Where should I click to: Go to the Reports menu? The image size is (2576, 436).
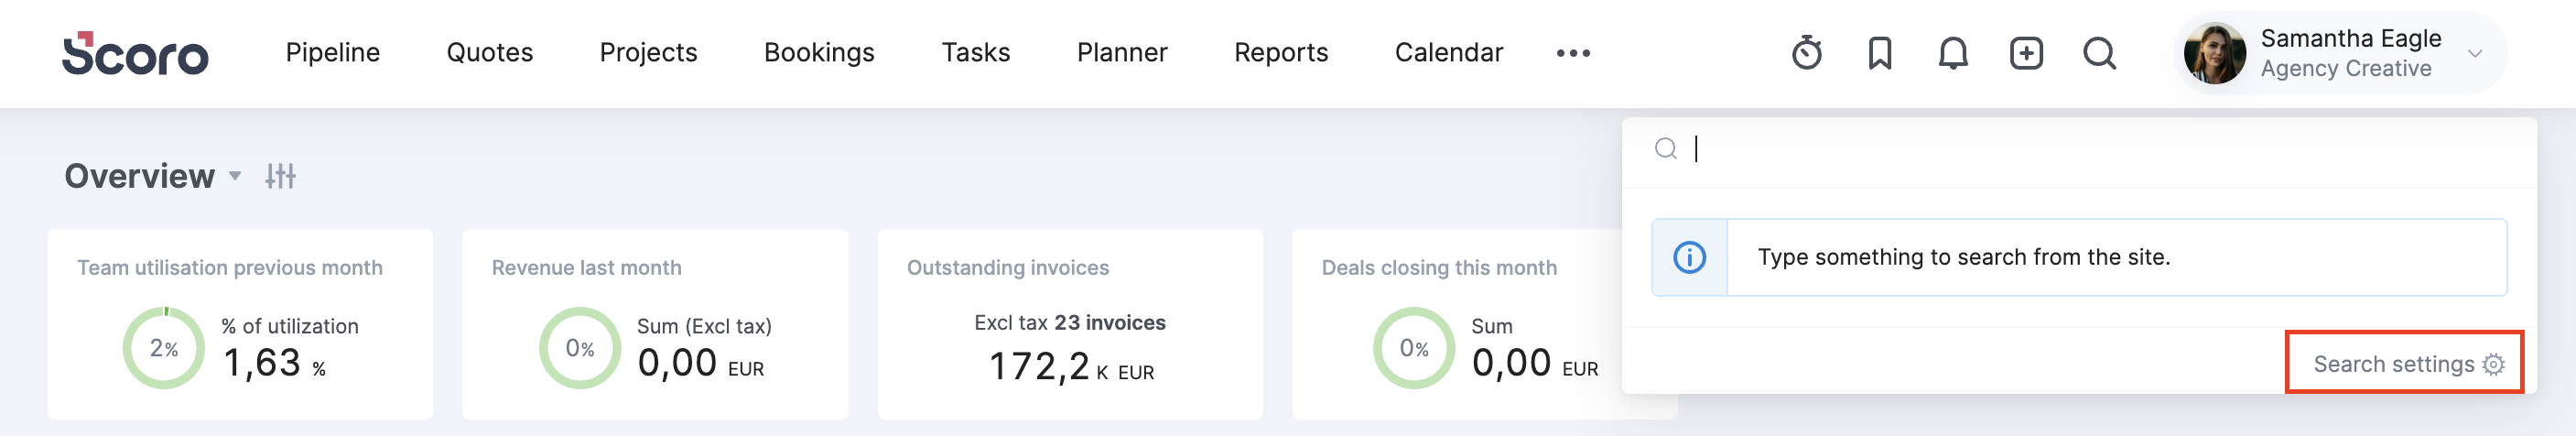(1280, 52)
